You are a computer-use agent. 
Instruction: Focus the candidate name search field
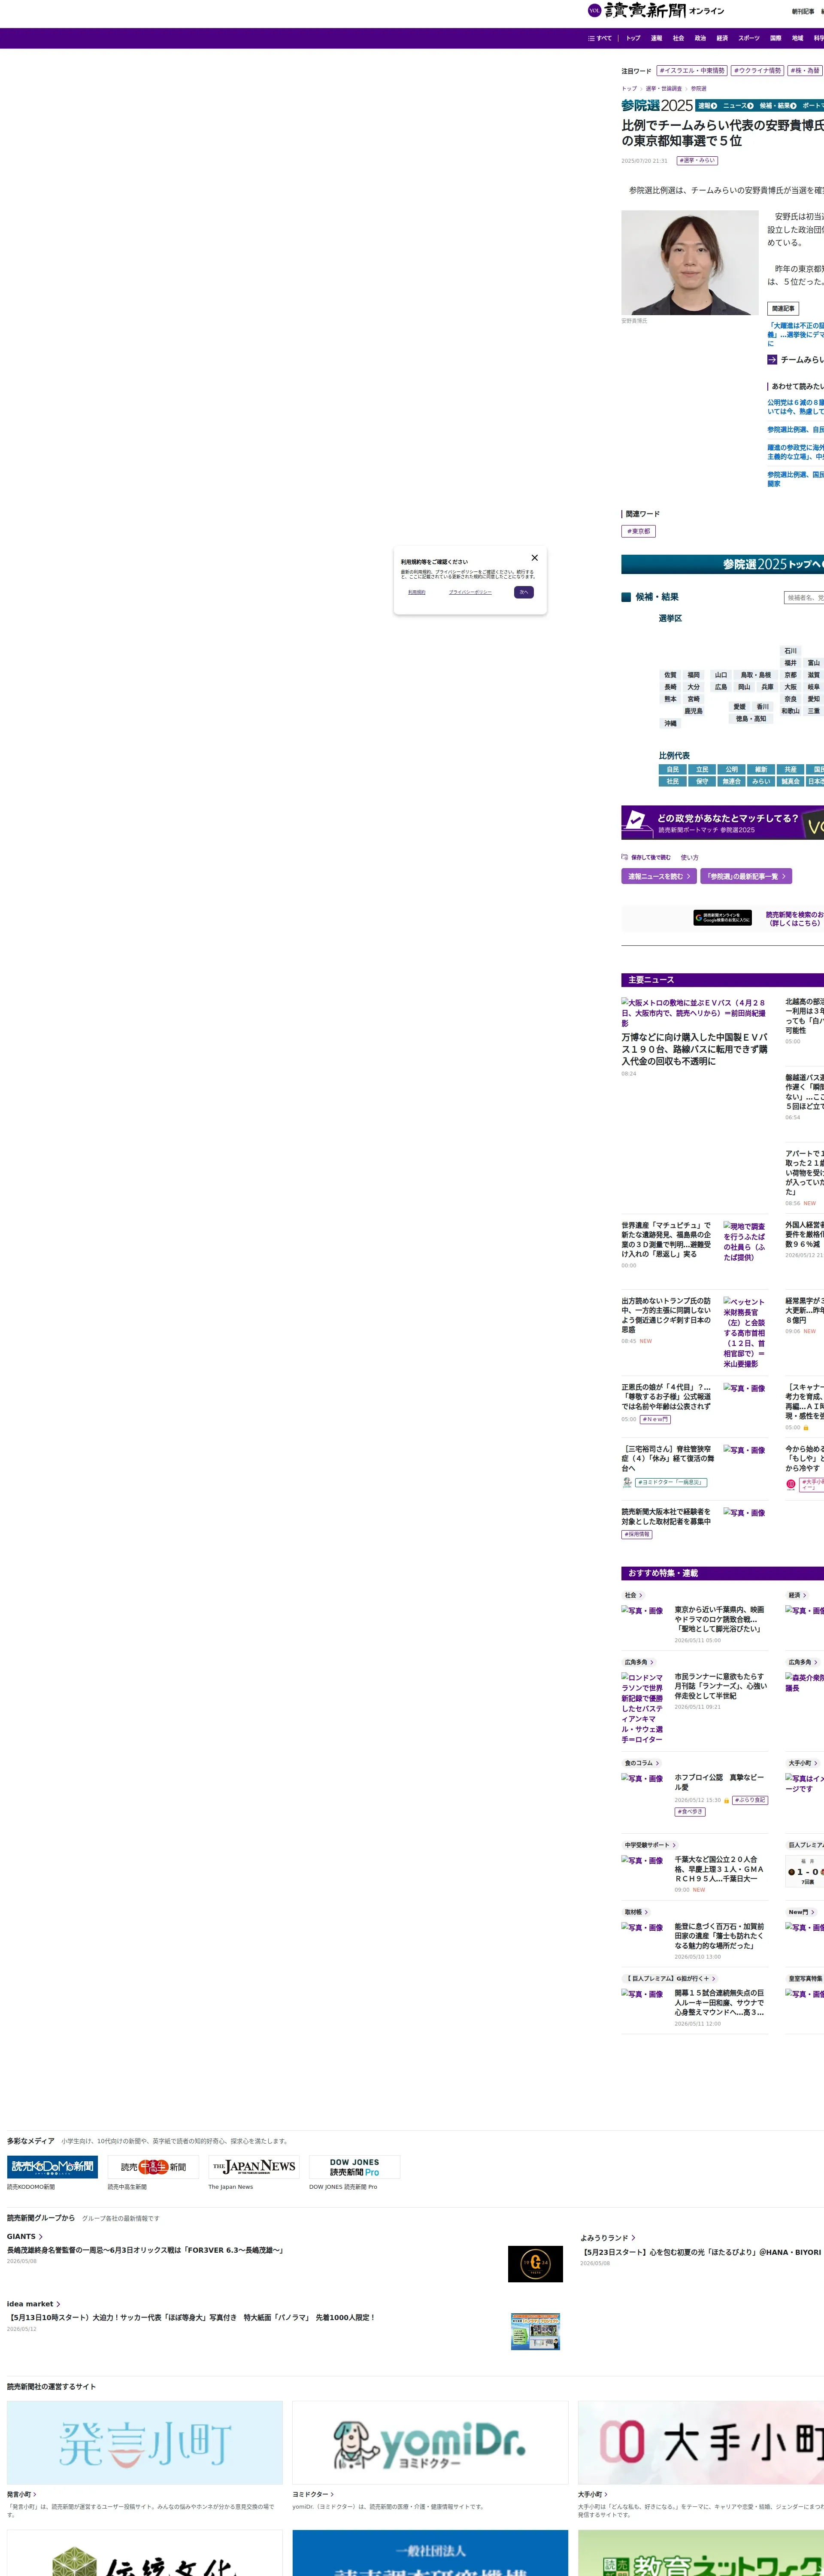click(x=804, y=598)
